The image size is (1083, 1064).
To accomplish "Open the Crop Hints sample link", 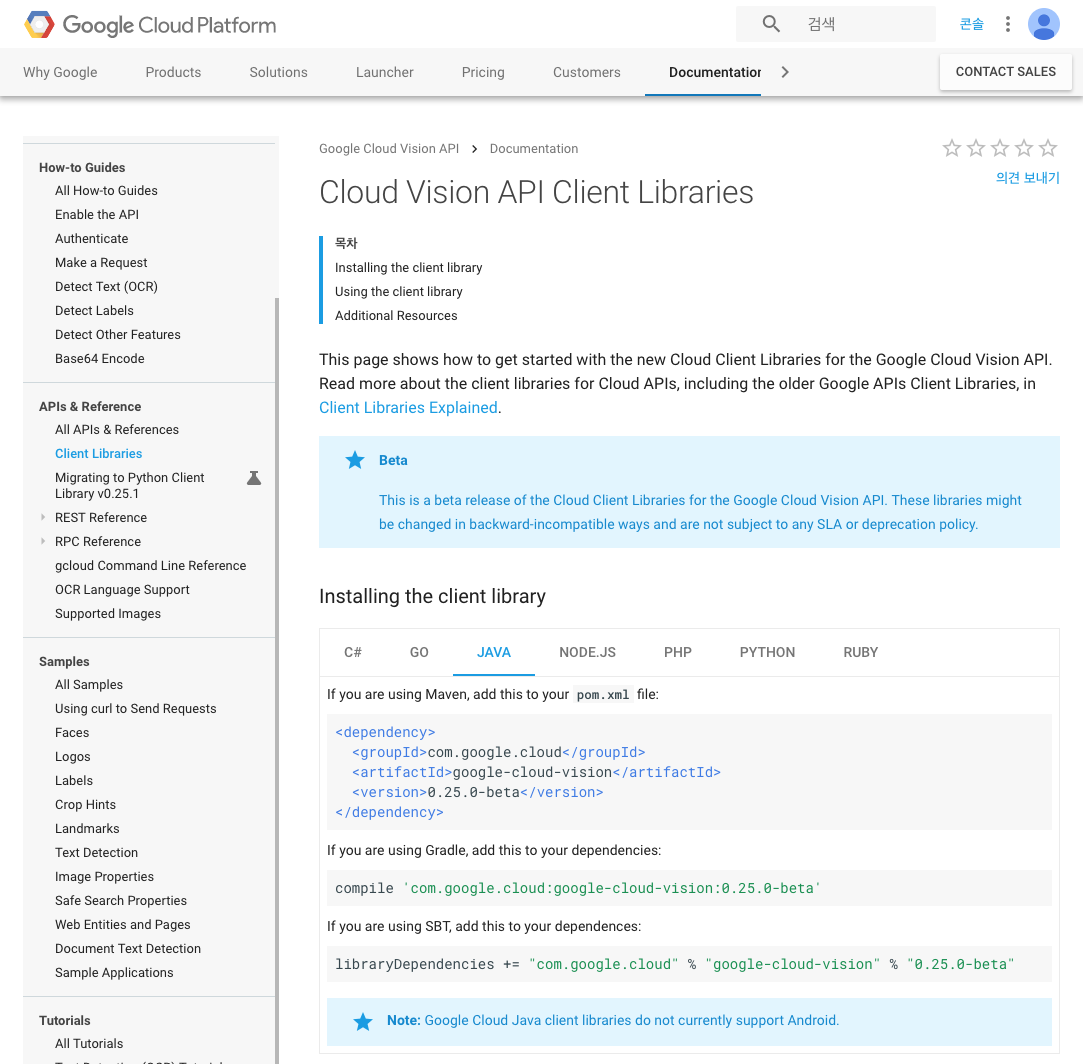I will tap(85, 805).
